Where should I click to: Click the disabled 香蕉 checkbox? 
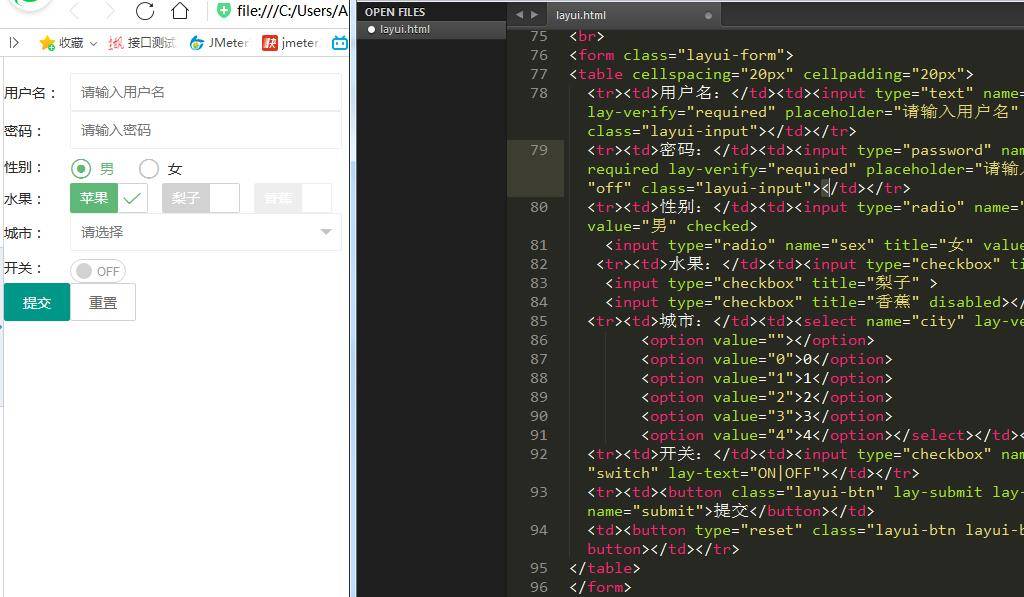coord(293,198)
